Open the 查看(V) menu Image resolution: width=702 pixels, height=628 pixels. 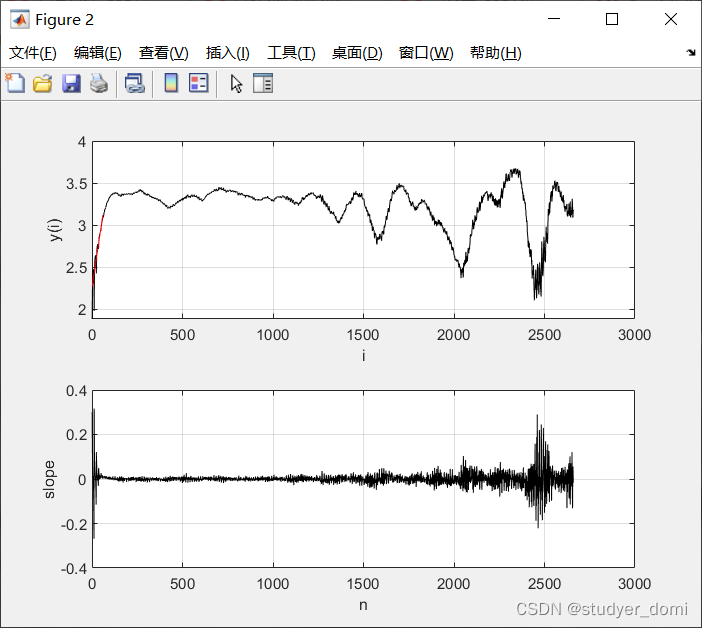(163, 53)
